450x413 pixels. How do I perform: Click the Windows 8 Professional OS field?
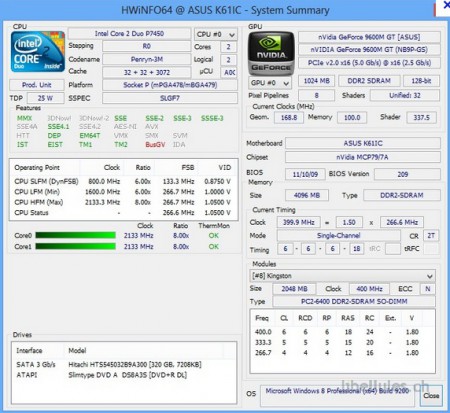point(337,396)
